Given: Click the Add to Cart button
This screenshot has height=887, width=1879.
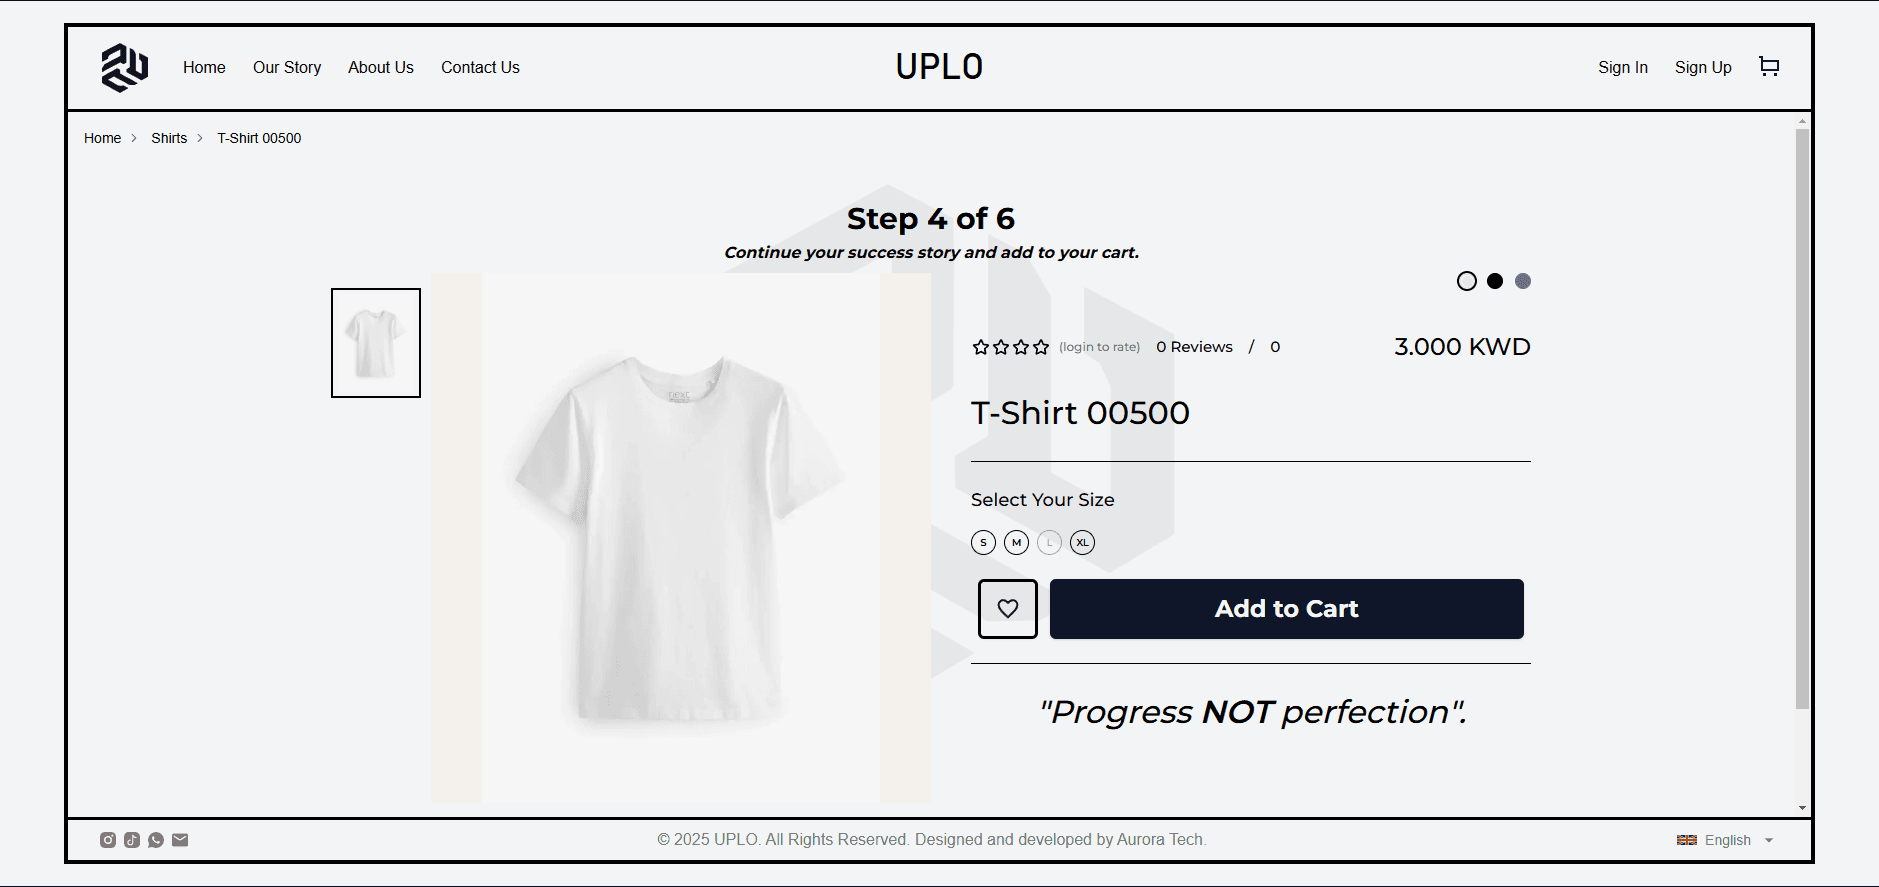Looking at the screenshot, I should [1286, 609].
